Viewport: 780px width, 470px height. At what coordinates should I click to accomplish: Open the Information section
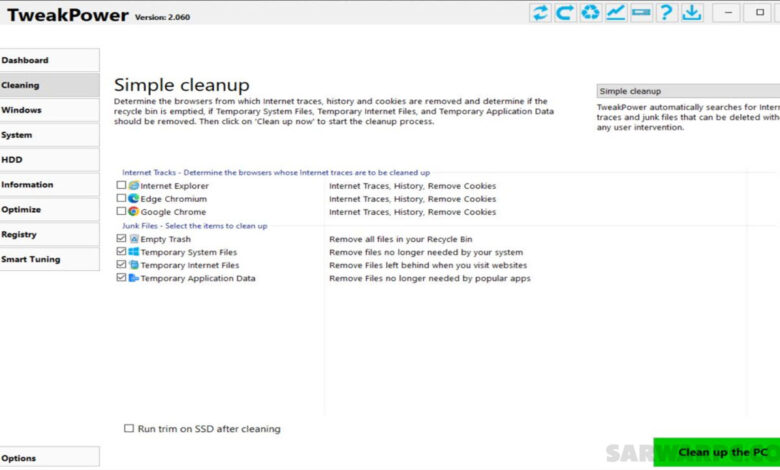49,185
